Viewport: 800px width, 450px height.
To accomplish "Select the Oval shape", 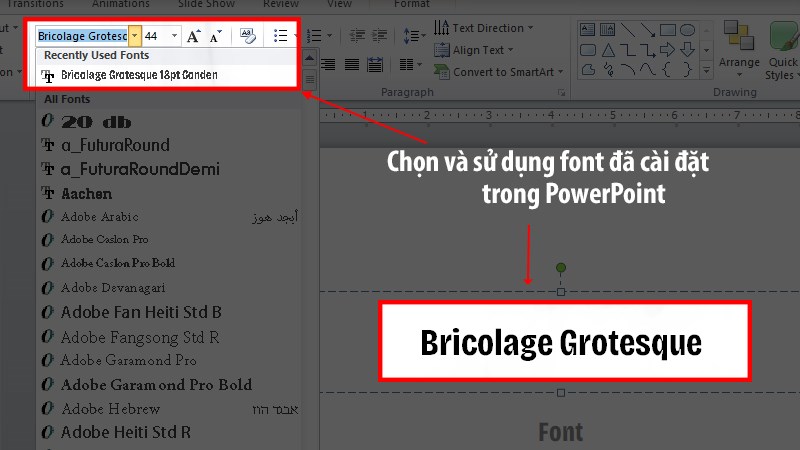I will (687, 30).
